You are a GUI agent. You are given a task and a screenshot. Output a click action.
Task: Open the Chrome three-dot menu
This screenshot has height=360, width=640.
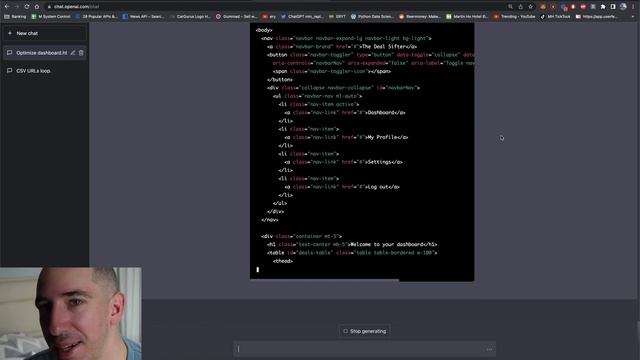(x=633, y=7)
